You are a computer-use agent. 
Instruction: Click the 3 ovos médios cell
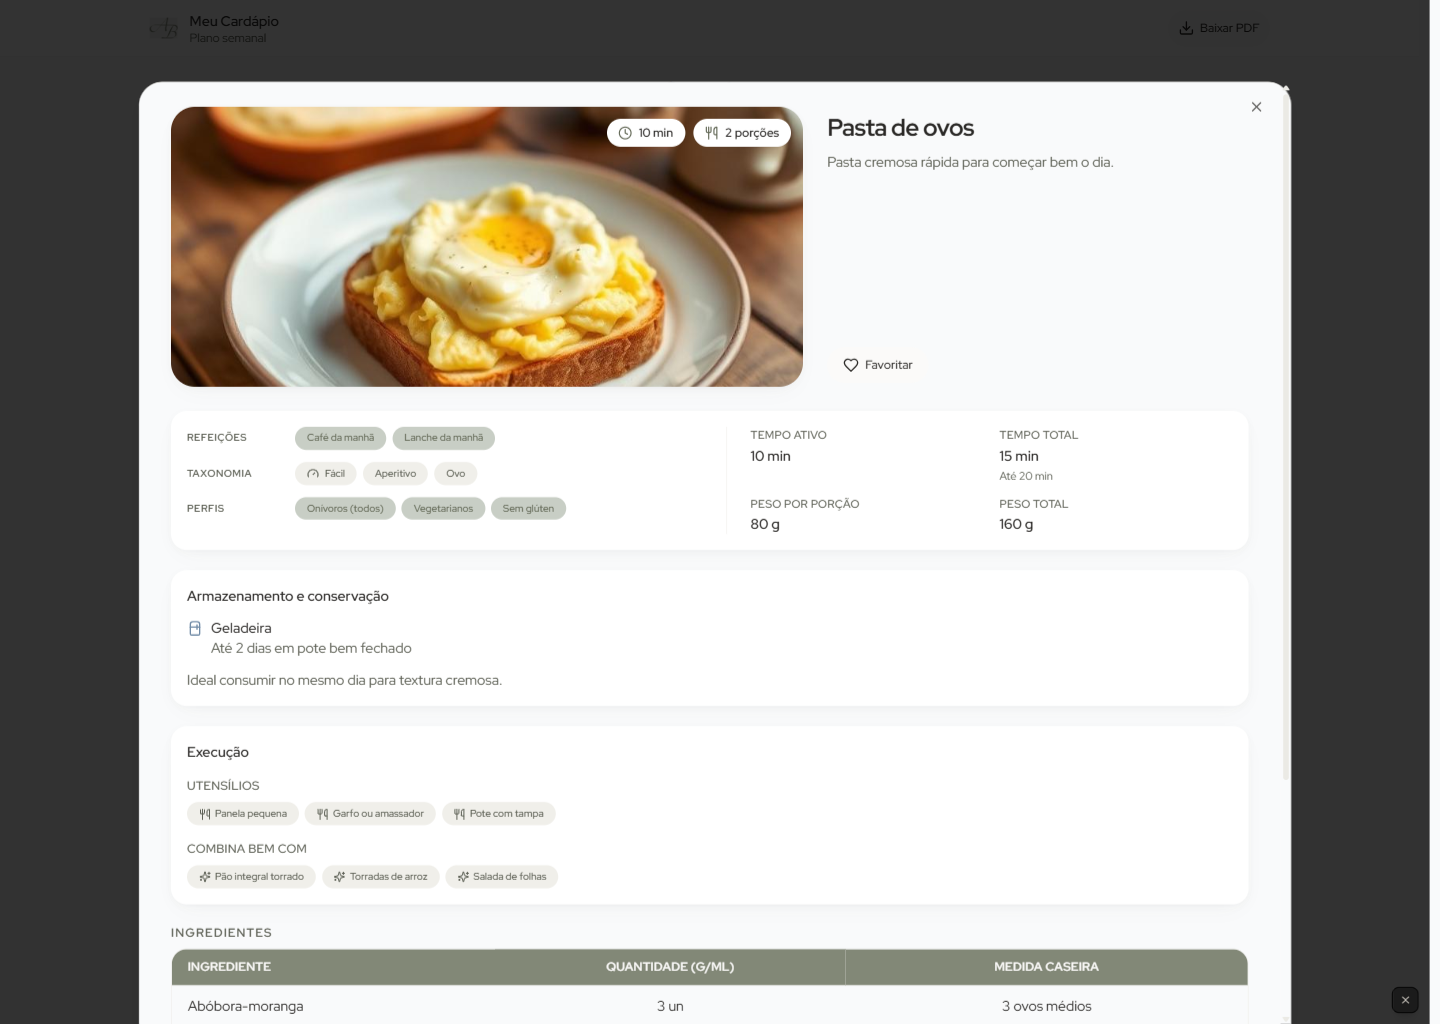point(1046,1006)
